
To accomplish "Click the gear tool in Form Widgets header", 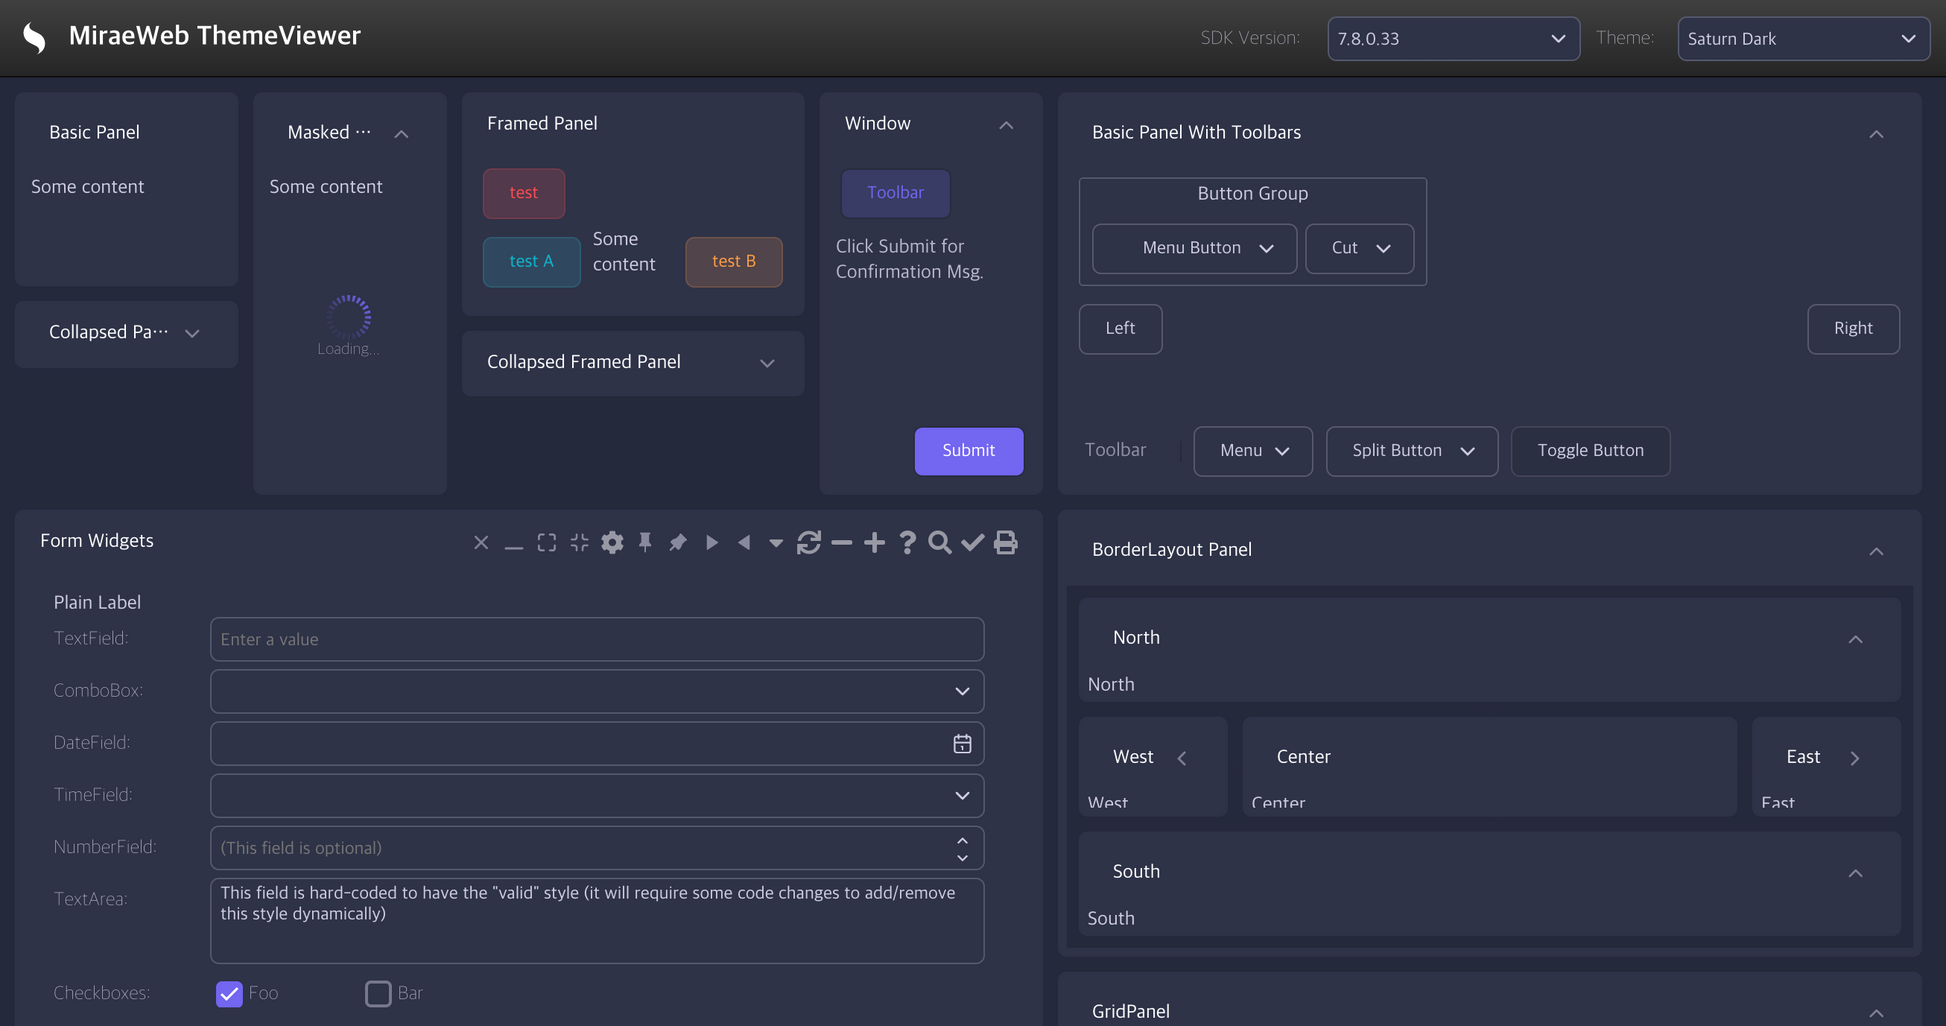I will tap(612, 542).
